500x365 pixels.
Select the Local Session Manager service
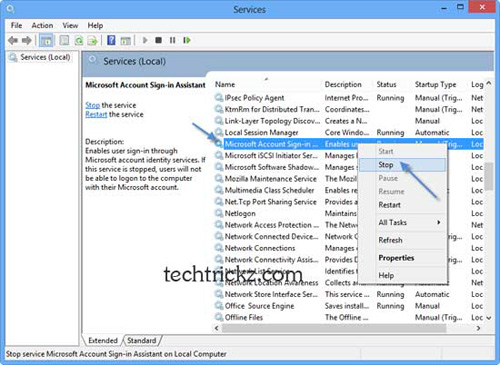coord(349,132)
